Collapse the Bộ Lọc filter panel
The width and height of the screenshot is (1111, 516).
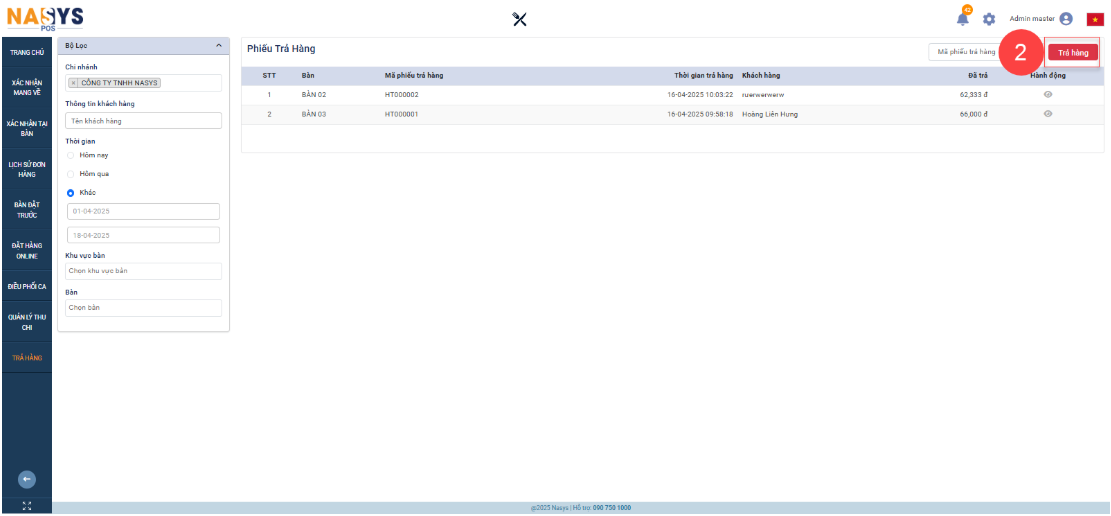[x=219, y=46]
